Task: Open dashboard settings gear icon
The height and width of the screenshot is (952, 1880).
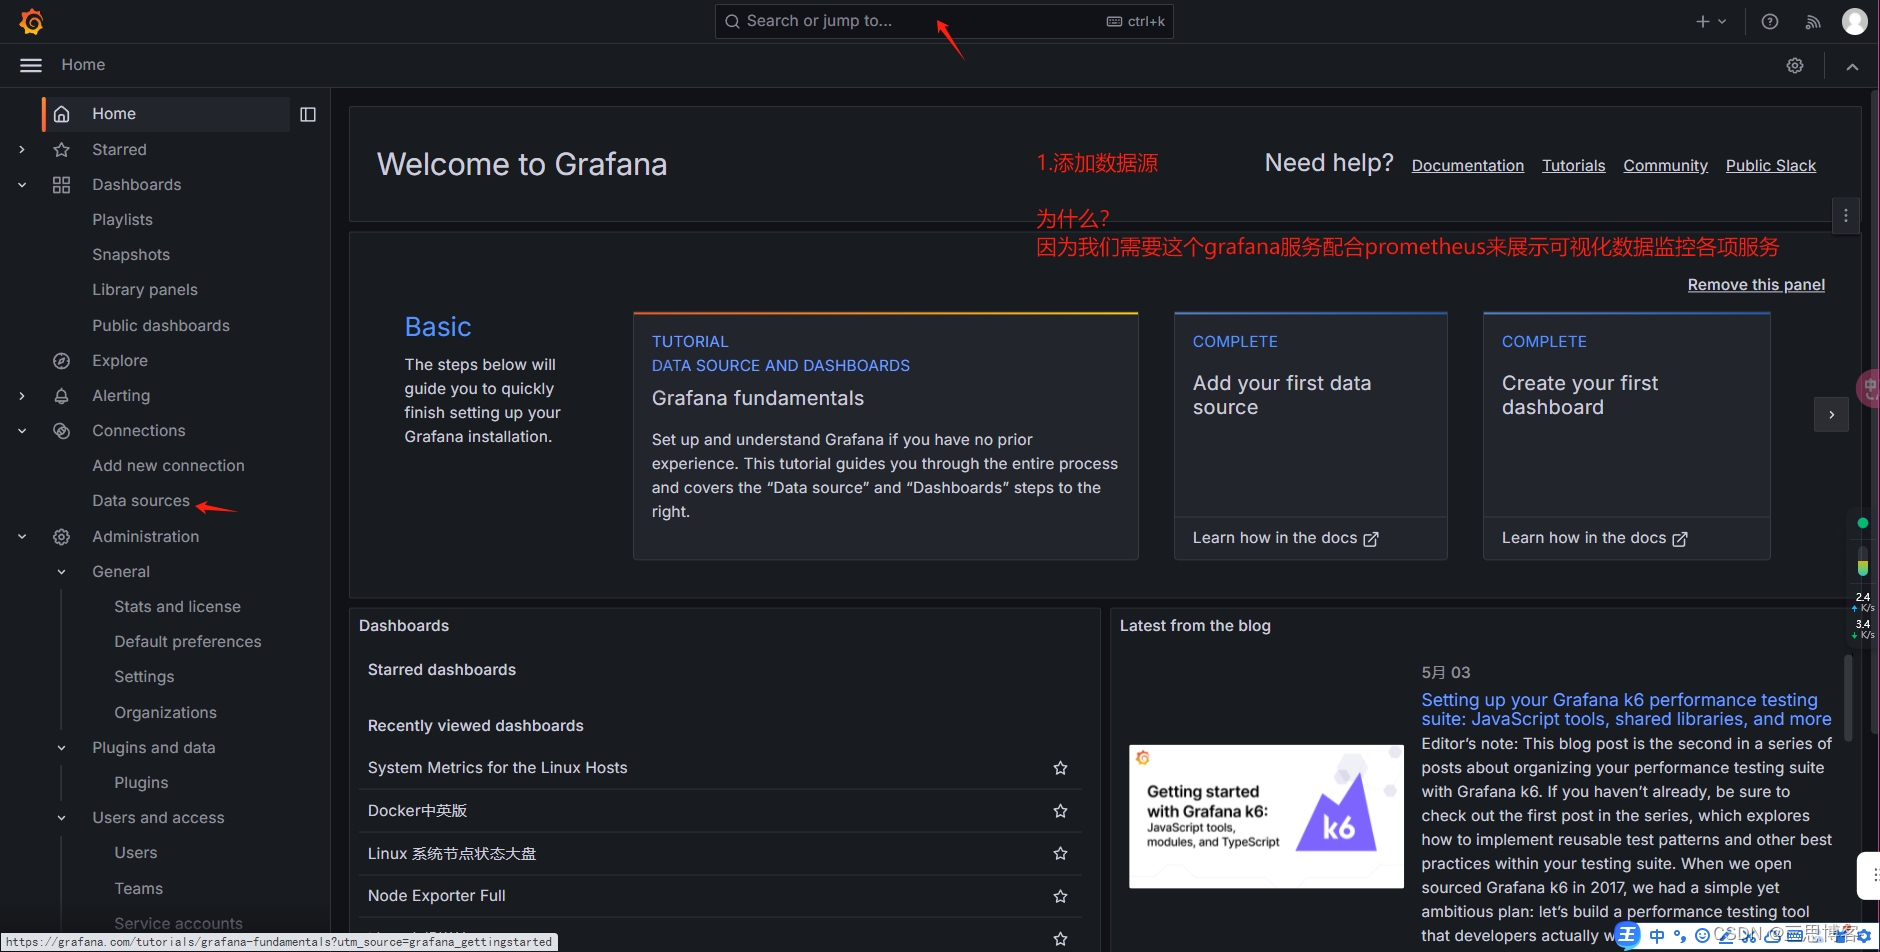Action: click(x=1795, y=65)
